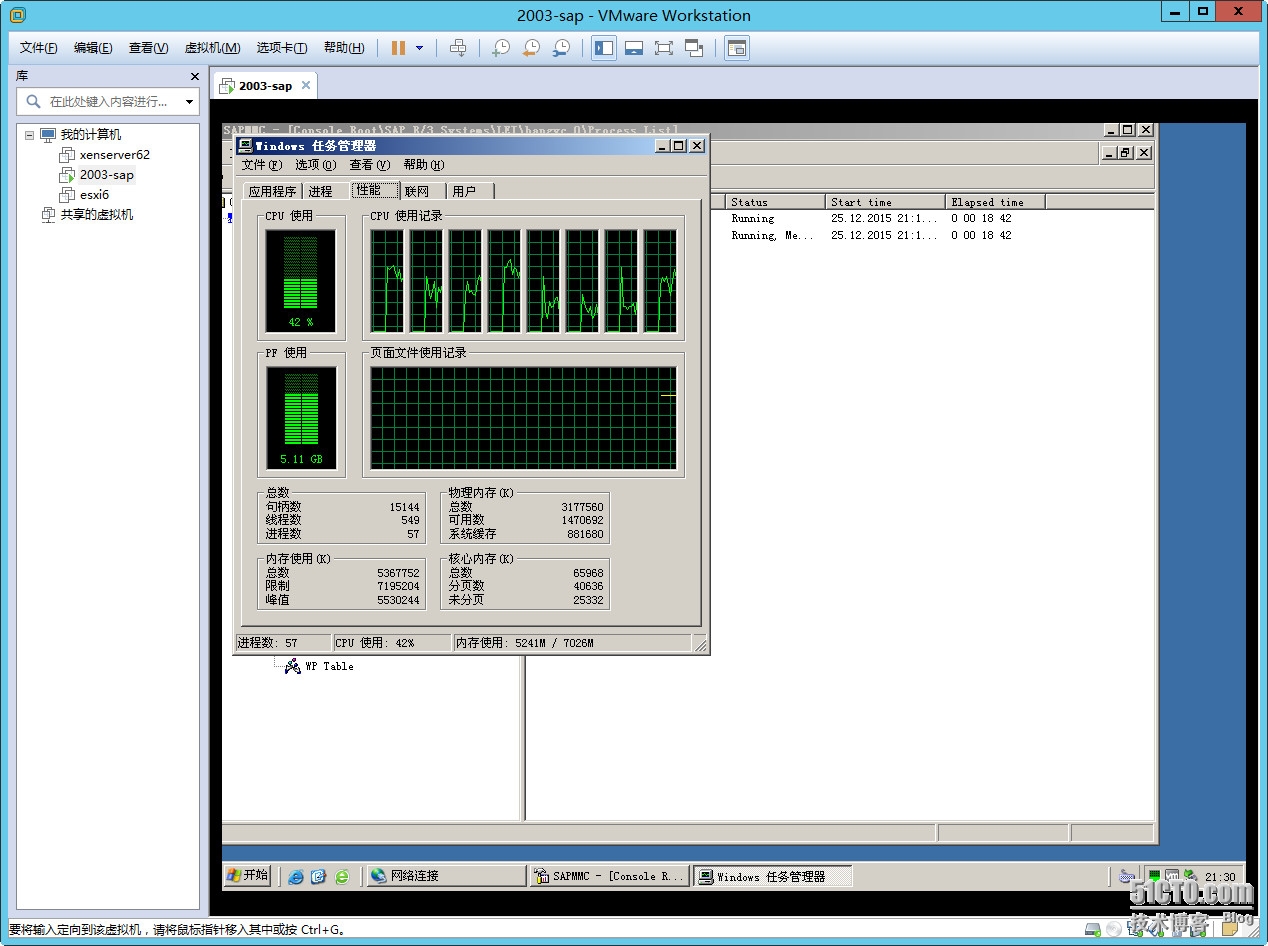
Task: Open the 虚拟机(M) menu
Action: click(212, 48)
